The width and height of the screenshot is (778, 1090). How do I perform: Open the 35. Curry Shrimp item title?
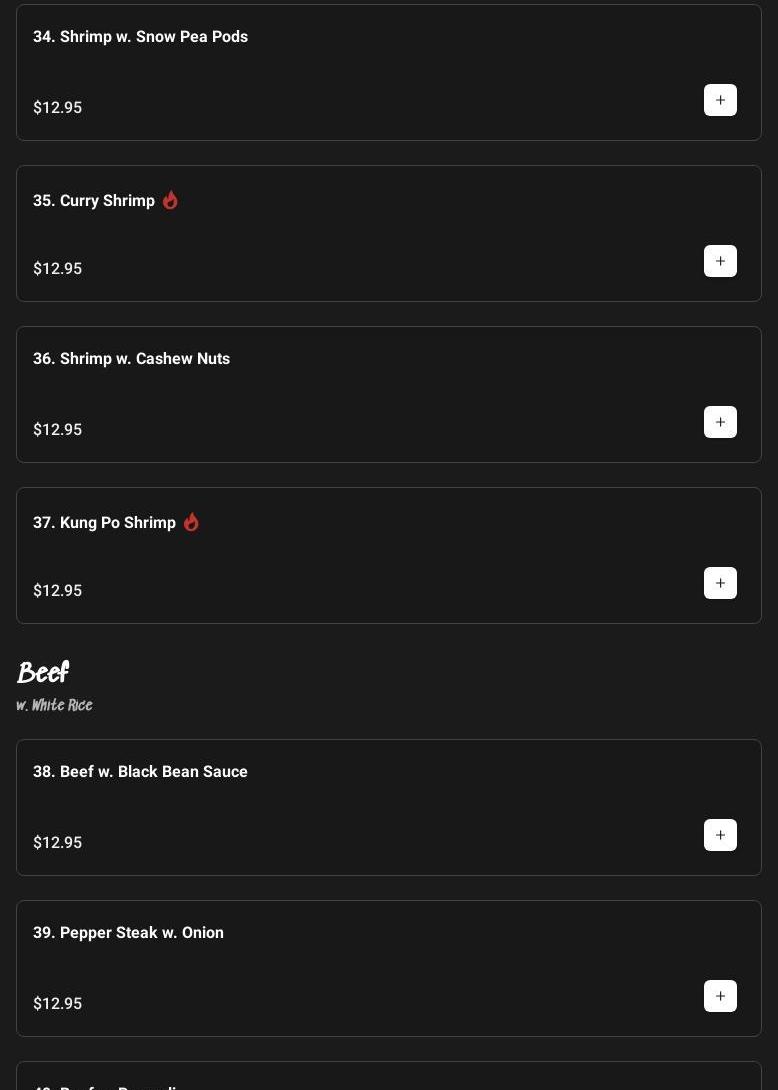94,201
